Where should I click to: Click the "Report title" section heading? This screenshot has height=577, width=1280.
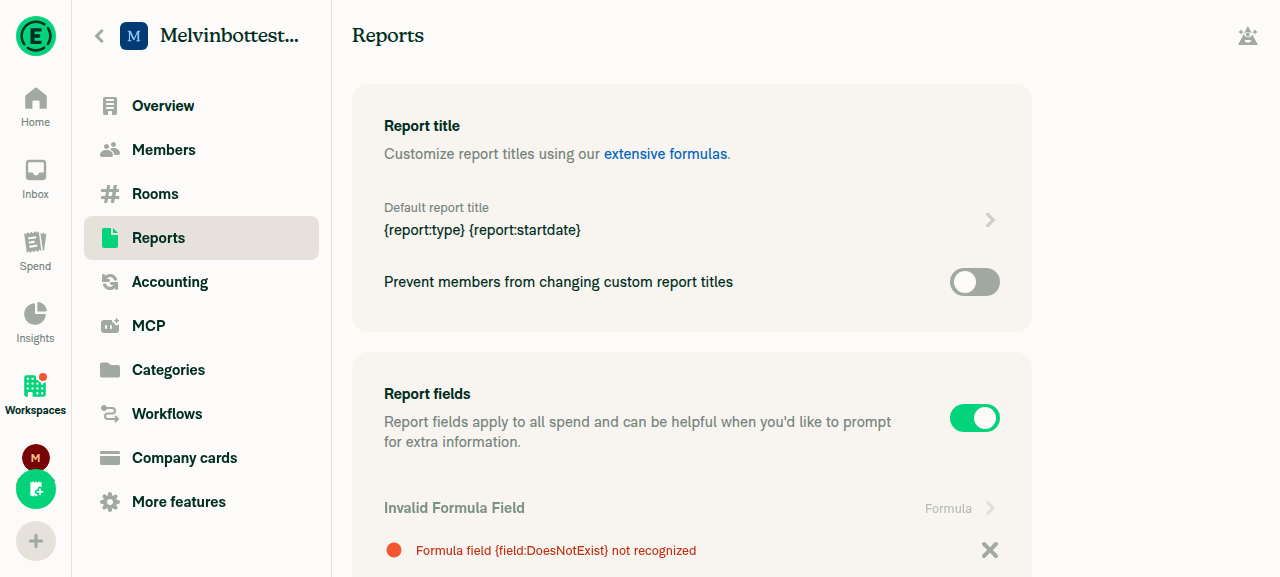click(422, 126)
